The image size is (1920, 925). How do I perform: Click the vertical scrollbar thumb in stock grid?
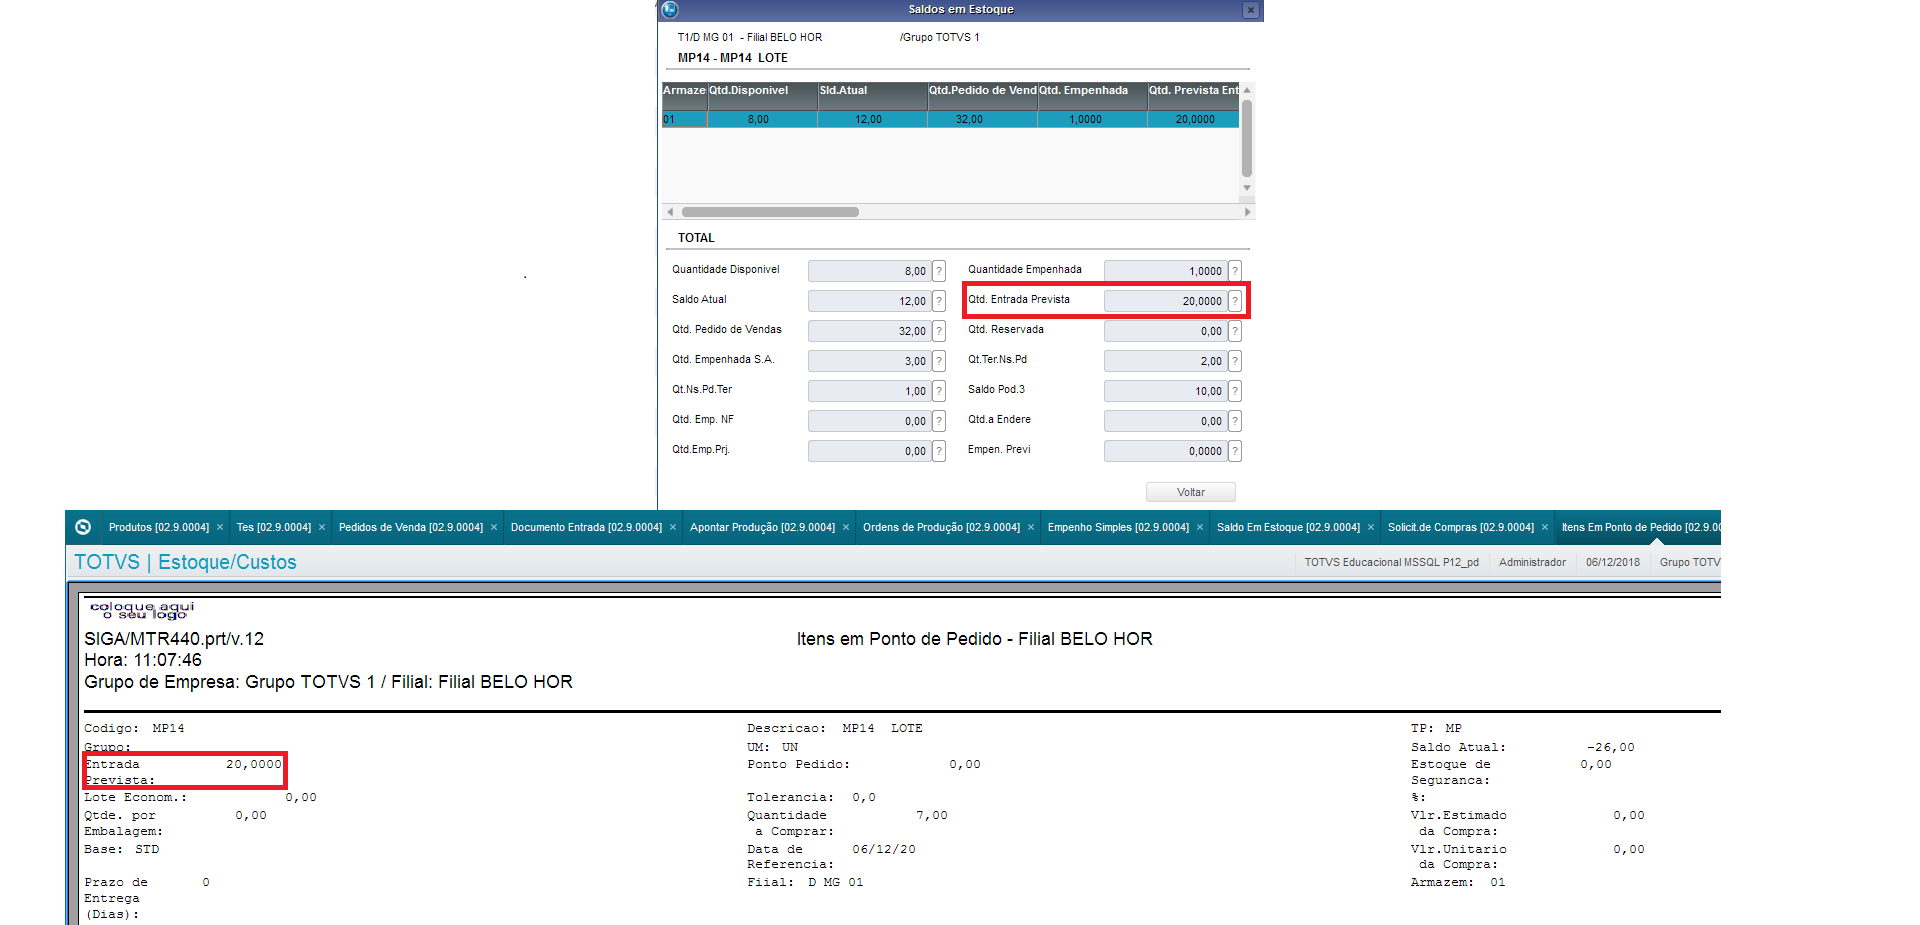pyautogui.click(x=1247, y=137)
